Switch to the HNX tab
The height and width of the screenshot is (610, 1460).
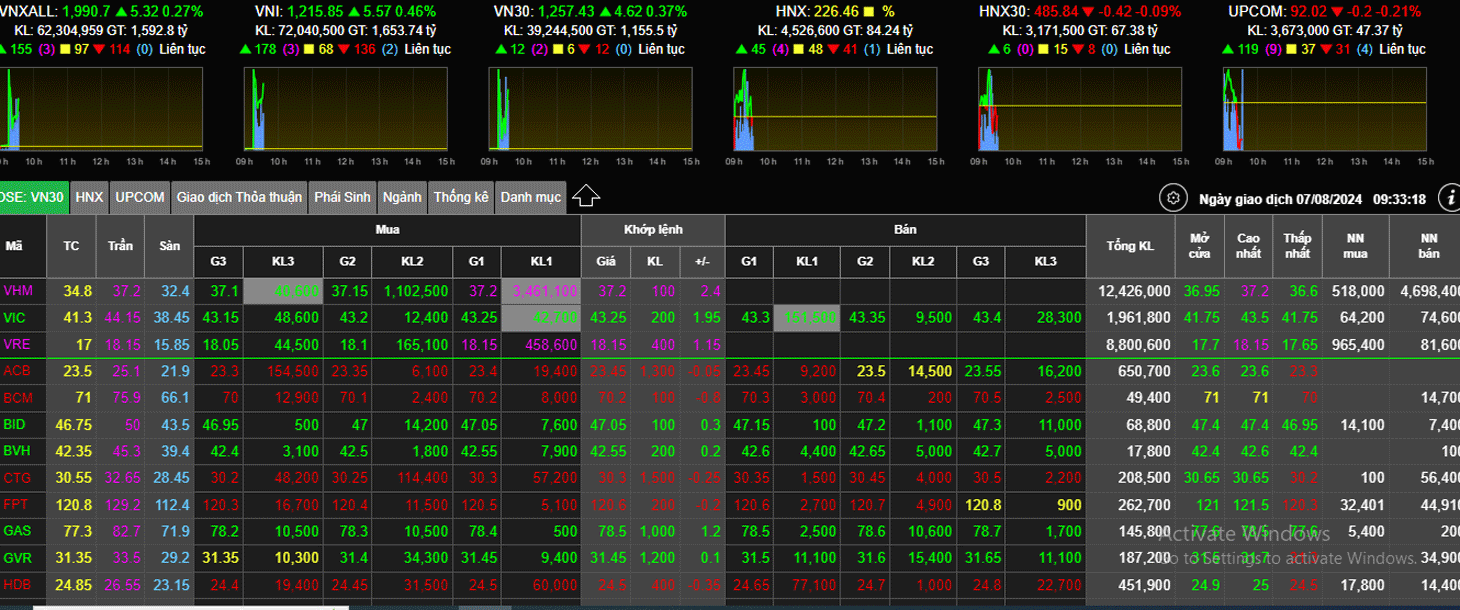pyautogui.click(x=89, y=197)
